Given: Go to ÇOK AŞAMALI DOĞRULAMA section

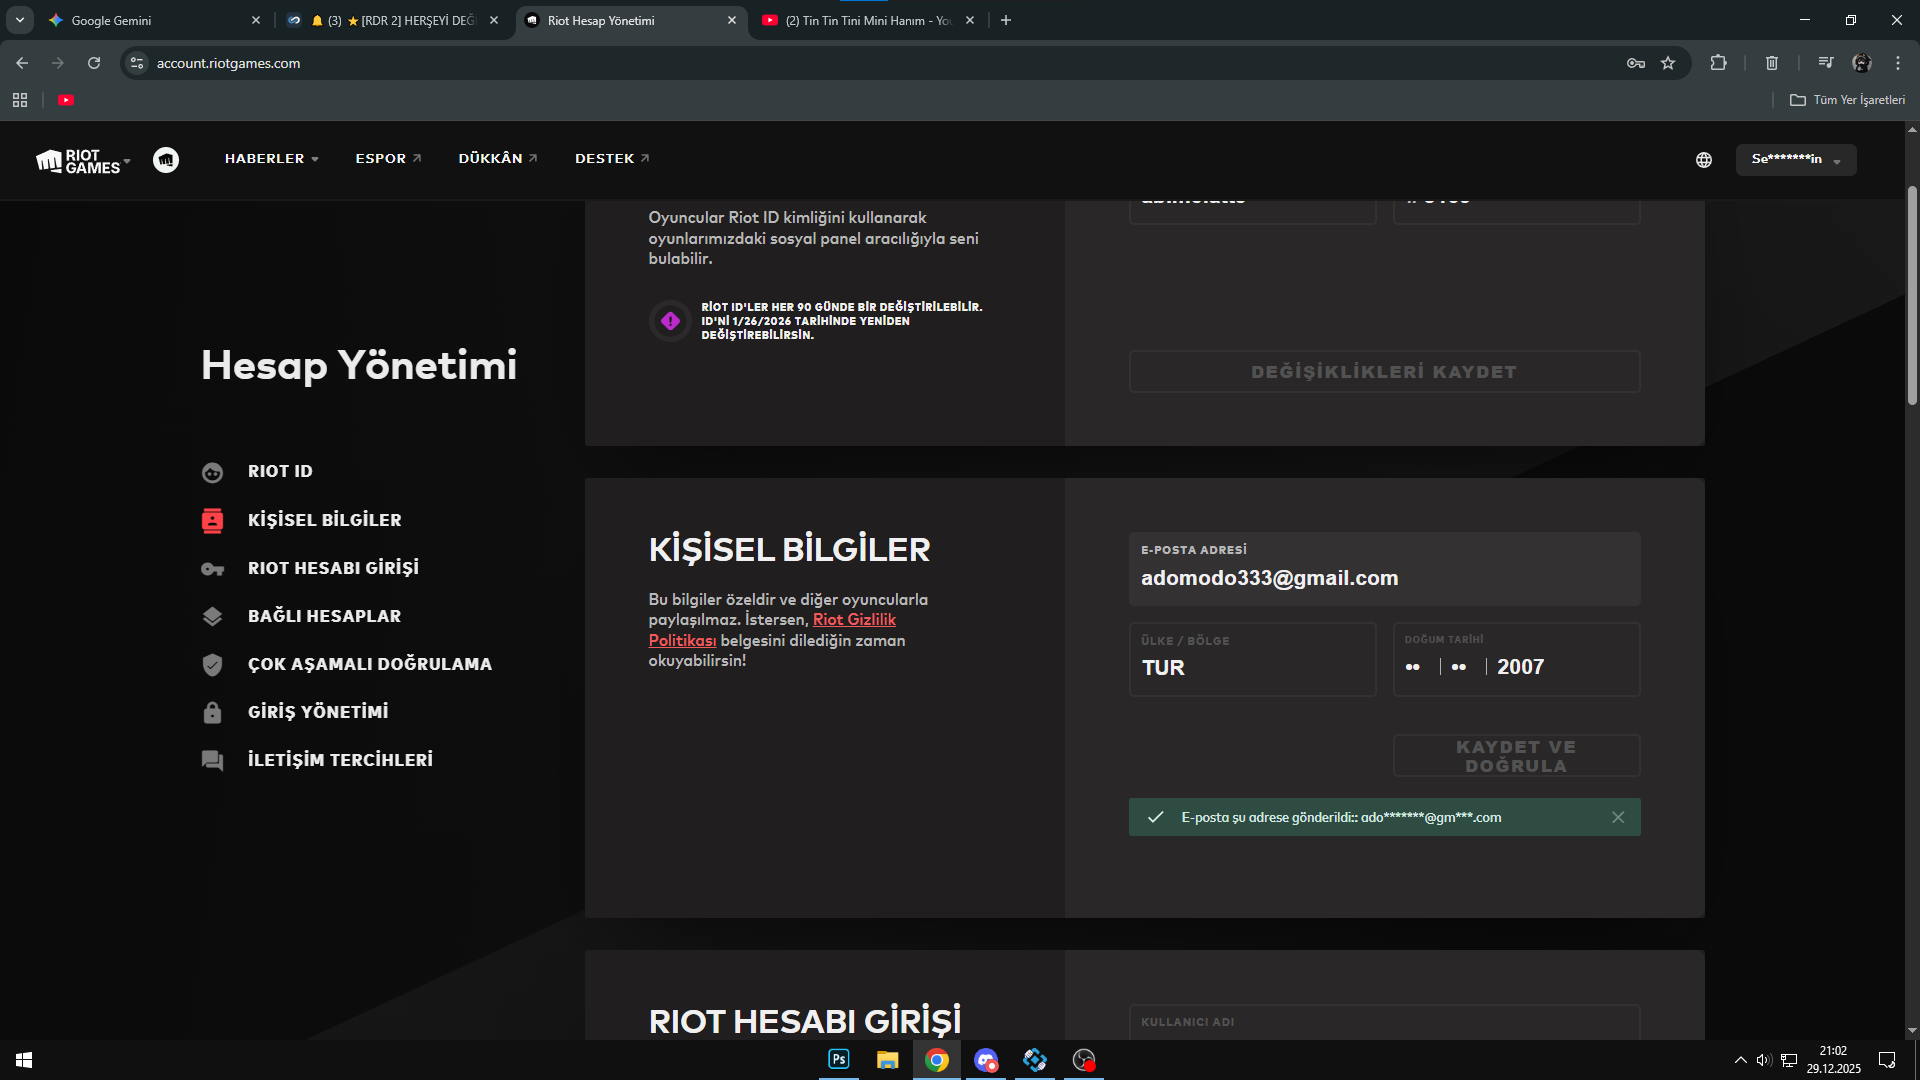Looking at the screenshot, I should point(370,664).
